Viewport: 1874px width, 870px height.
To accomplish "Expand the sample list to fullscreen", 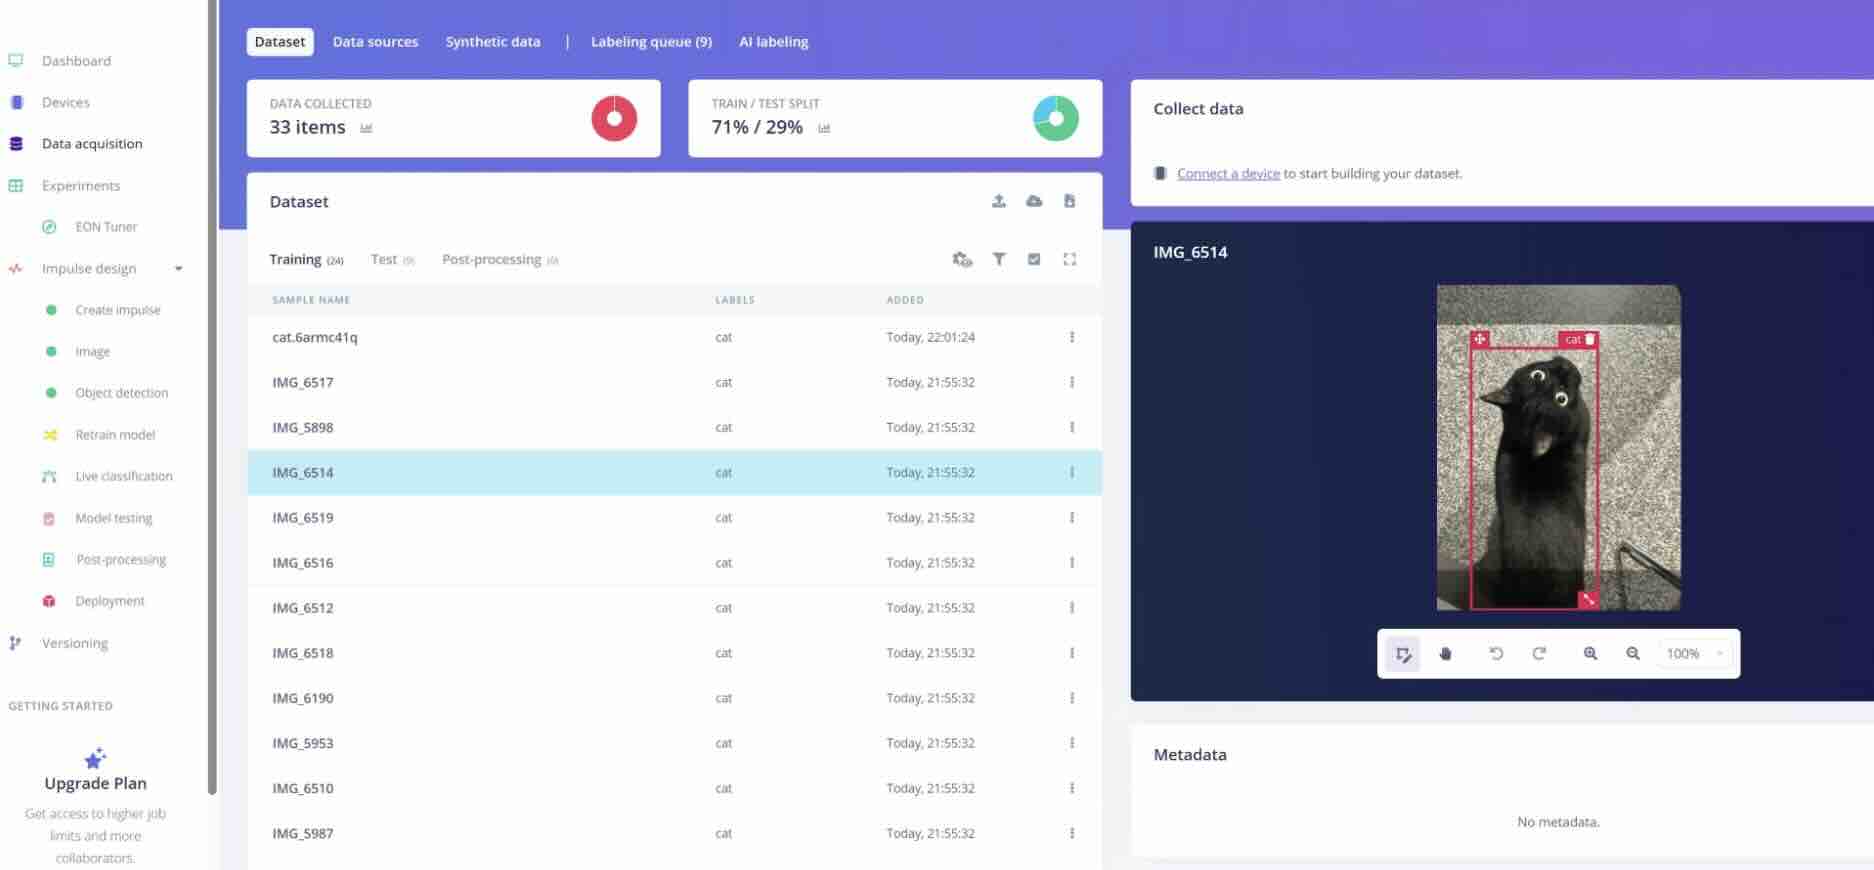I will (1069, 259).
